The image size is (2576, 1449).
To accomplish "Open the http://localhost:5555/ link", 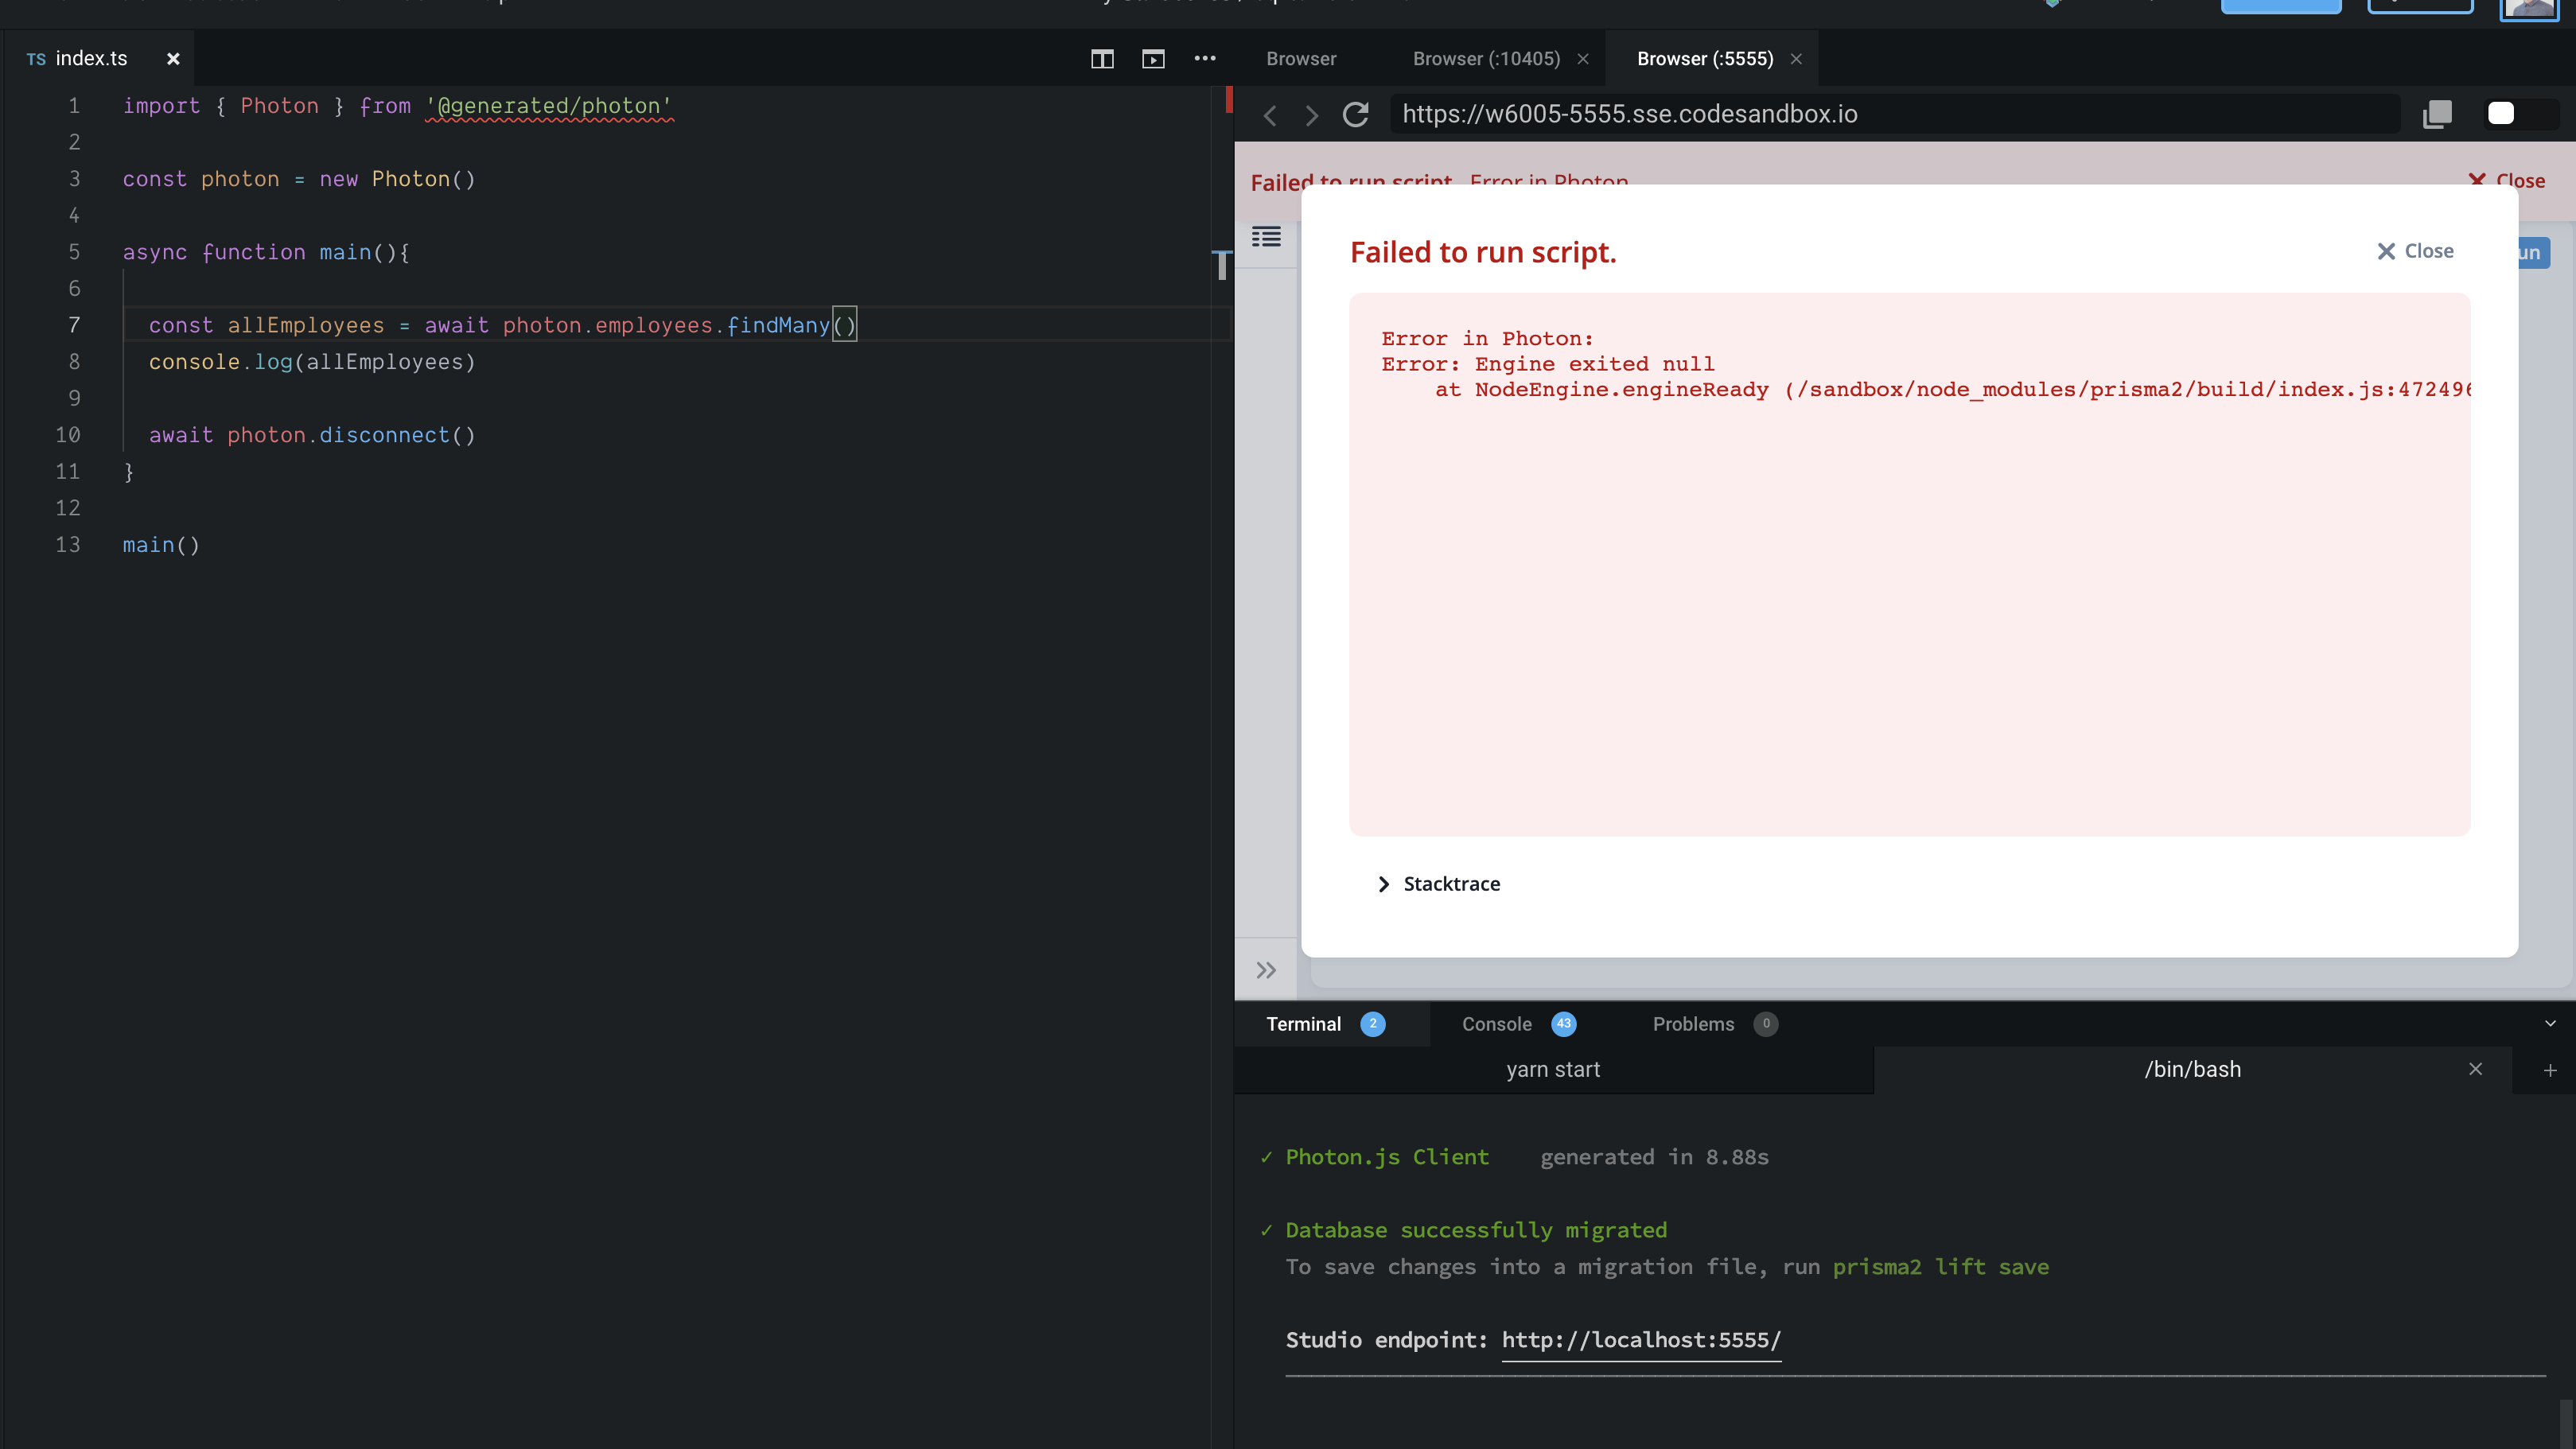I will (x=1641, y=1340).
